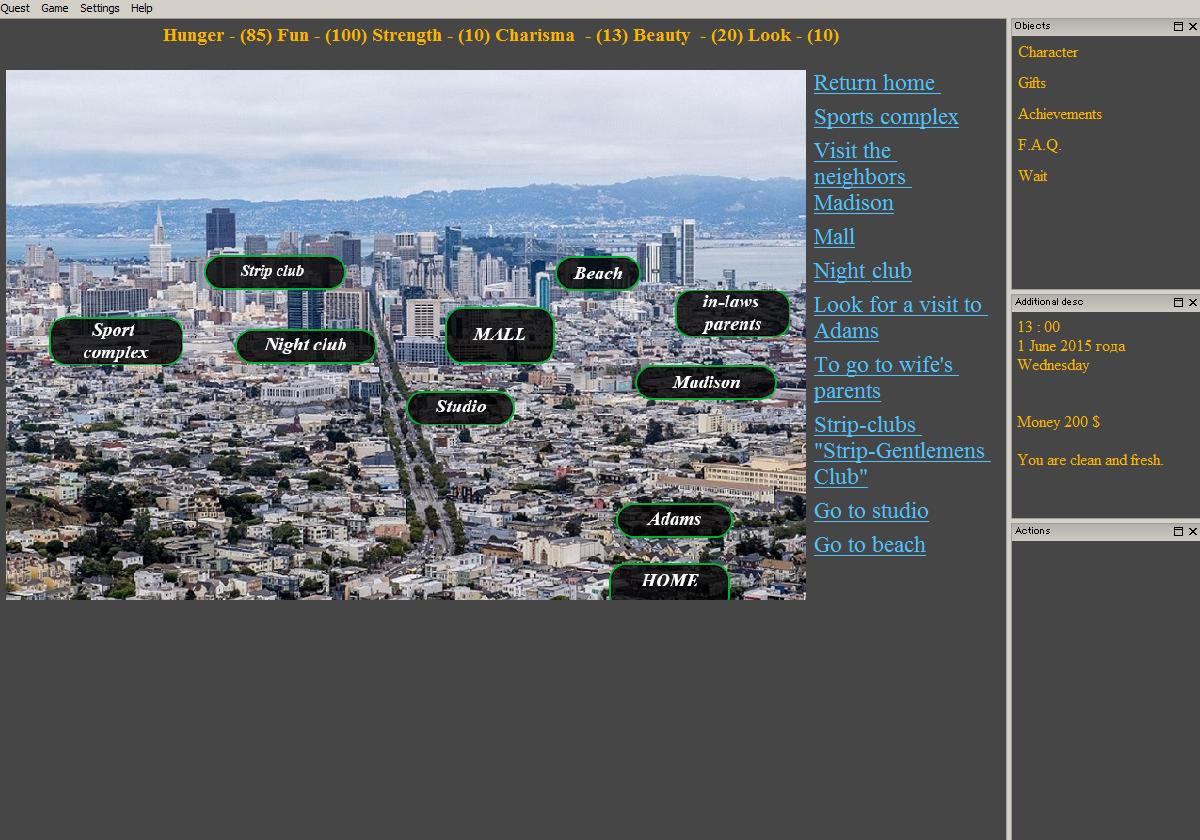Viewport: 1200px width, 840px height.
Task: Open the Sports complex link
Action: click(886, 117)
